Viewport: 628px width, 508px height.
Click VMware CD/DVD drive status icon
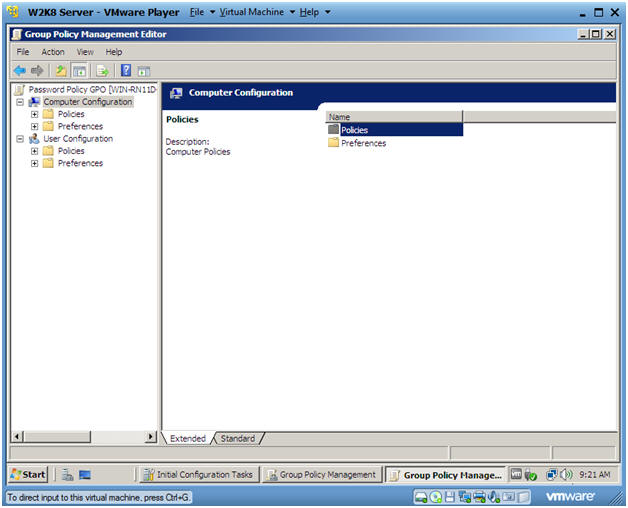pyautogui.click(x=436, y=497)
